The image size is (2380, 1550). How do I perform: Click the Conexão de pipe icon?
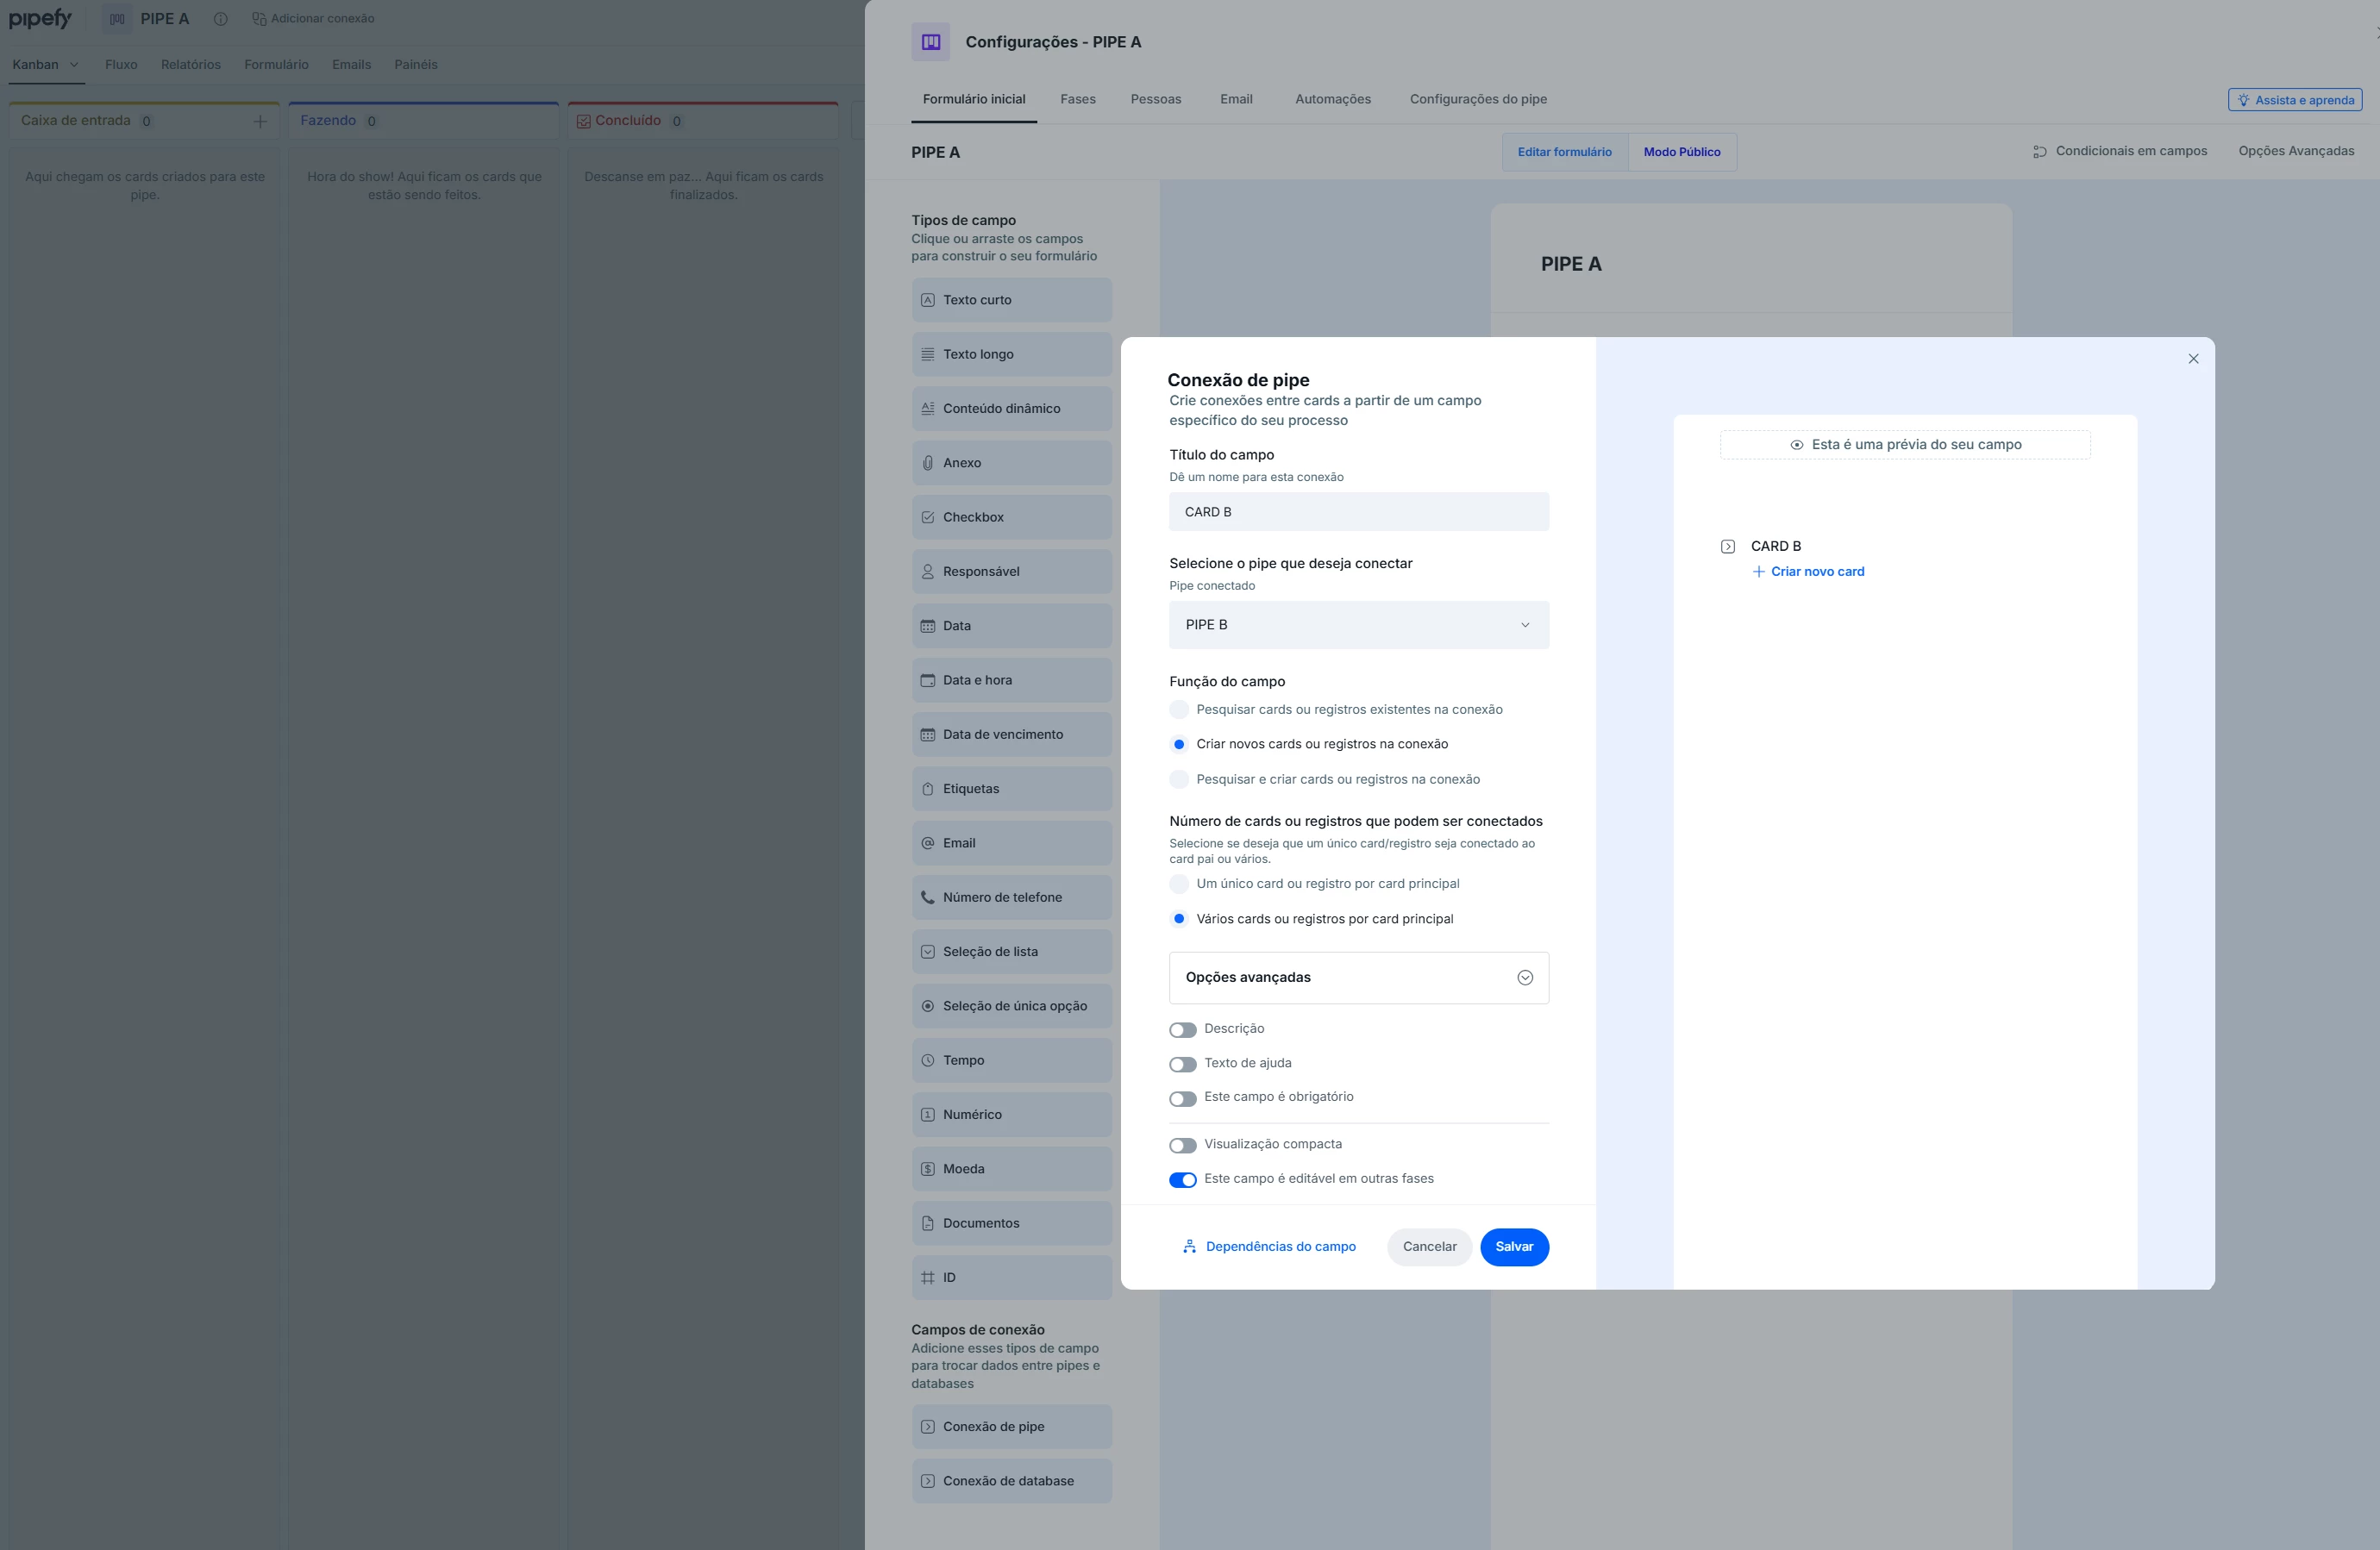point(927,1427)
